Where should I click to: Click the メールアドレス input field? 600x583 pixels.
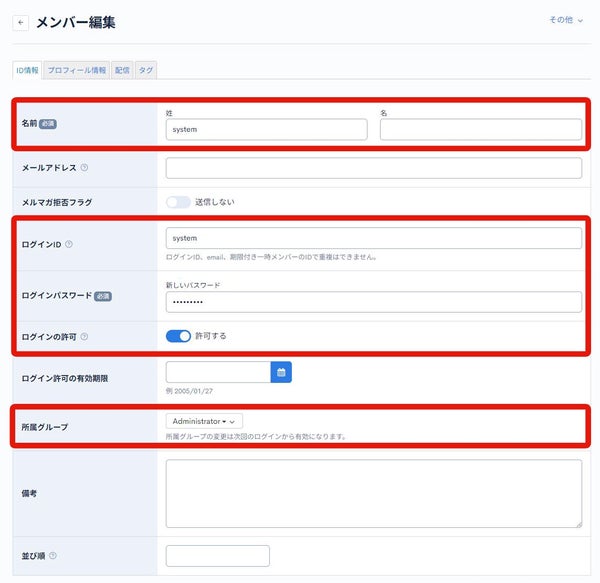click(x=374, y=168)
